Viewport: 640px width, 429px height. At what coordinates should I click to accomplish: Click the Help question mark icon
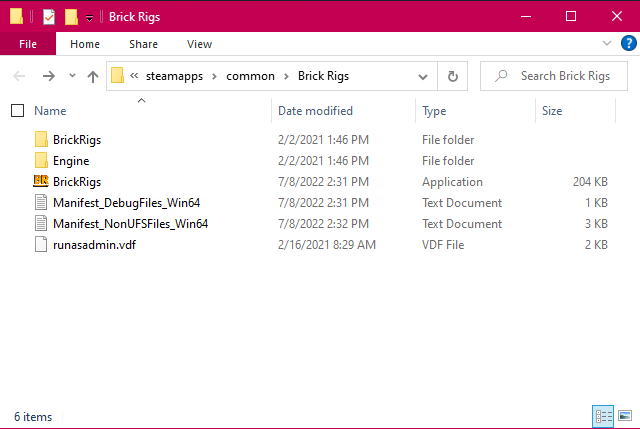click(x=628, y=44)
